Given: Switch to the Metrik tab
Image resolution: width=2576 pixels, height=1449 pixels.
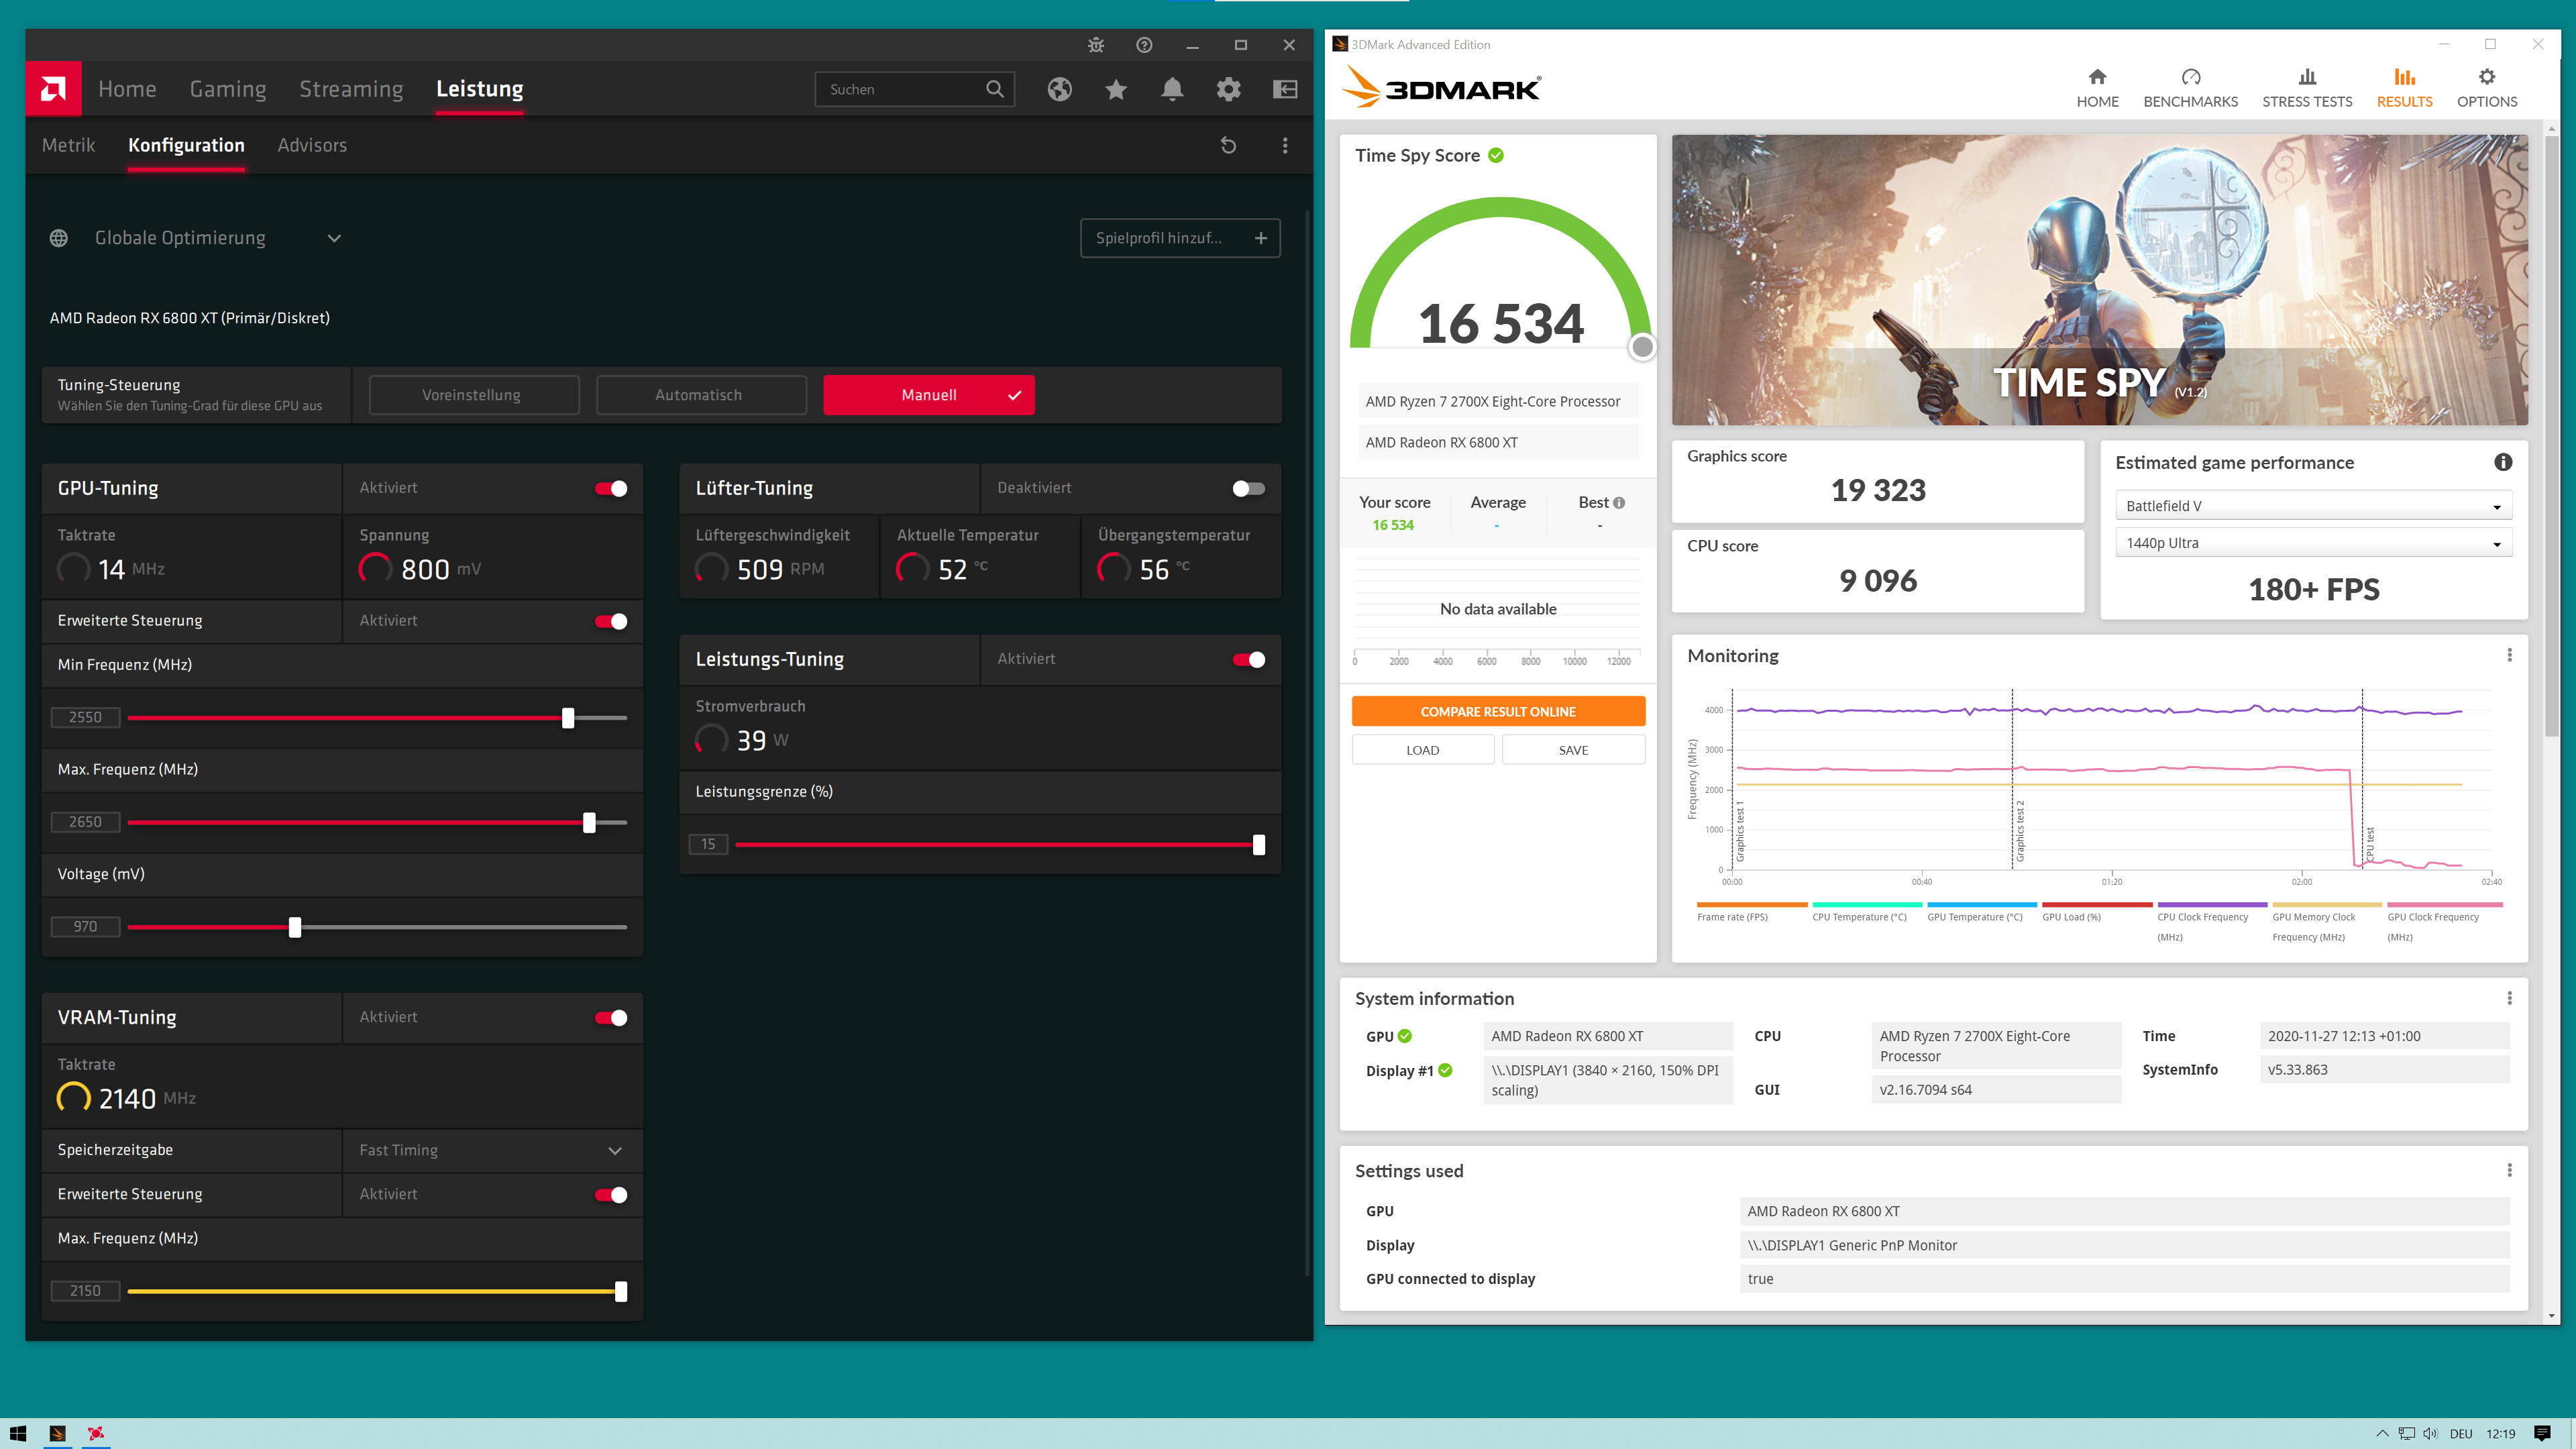Looking at the screenshot, I should click(68, 145).
